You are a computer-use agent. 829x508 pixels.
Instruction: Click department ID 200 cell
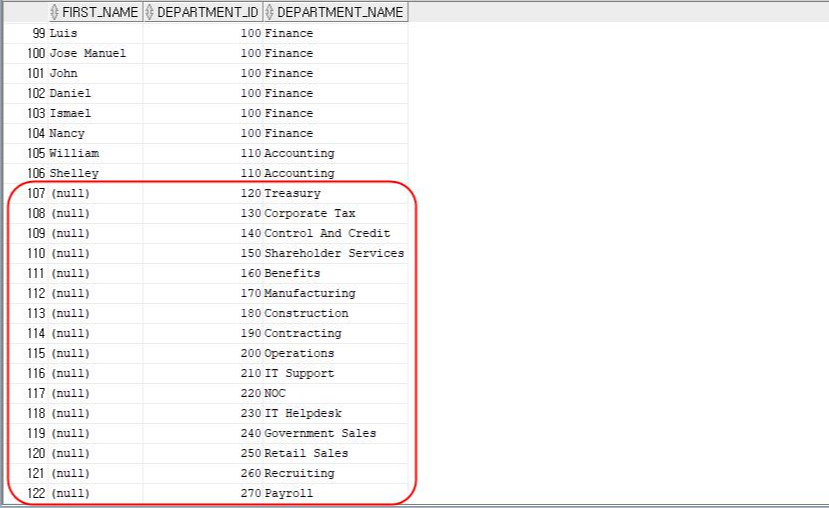click(x=203, y=354)
